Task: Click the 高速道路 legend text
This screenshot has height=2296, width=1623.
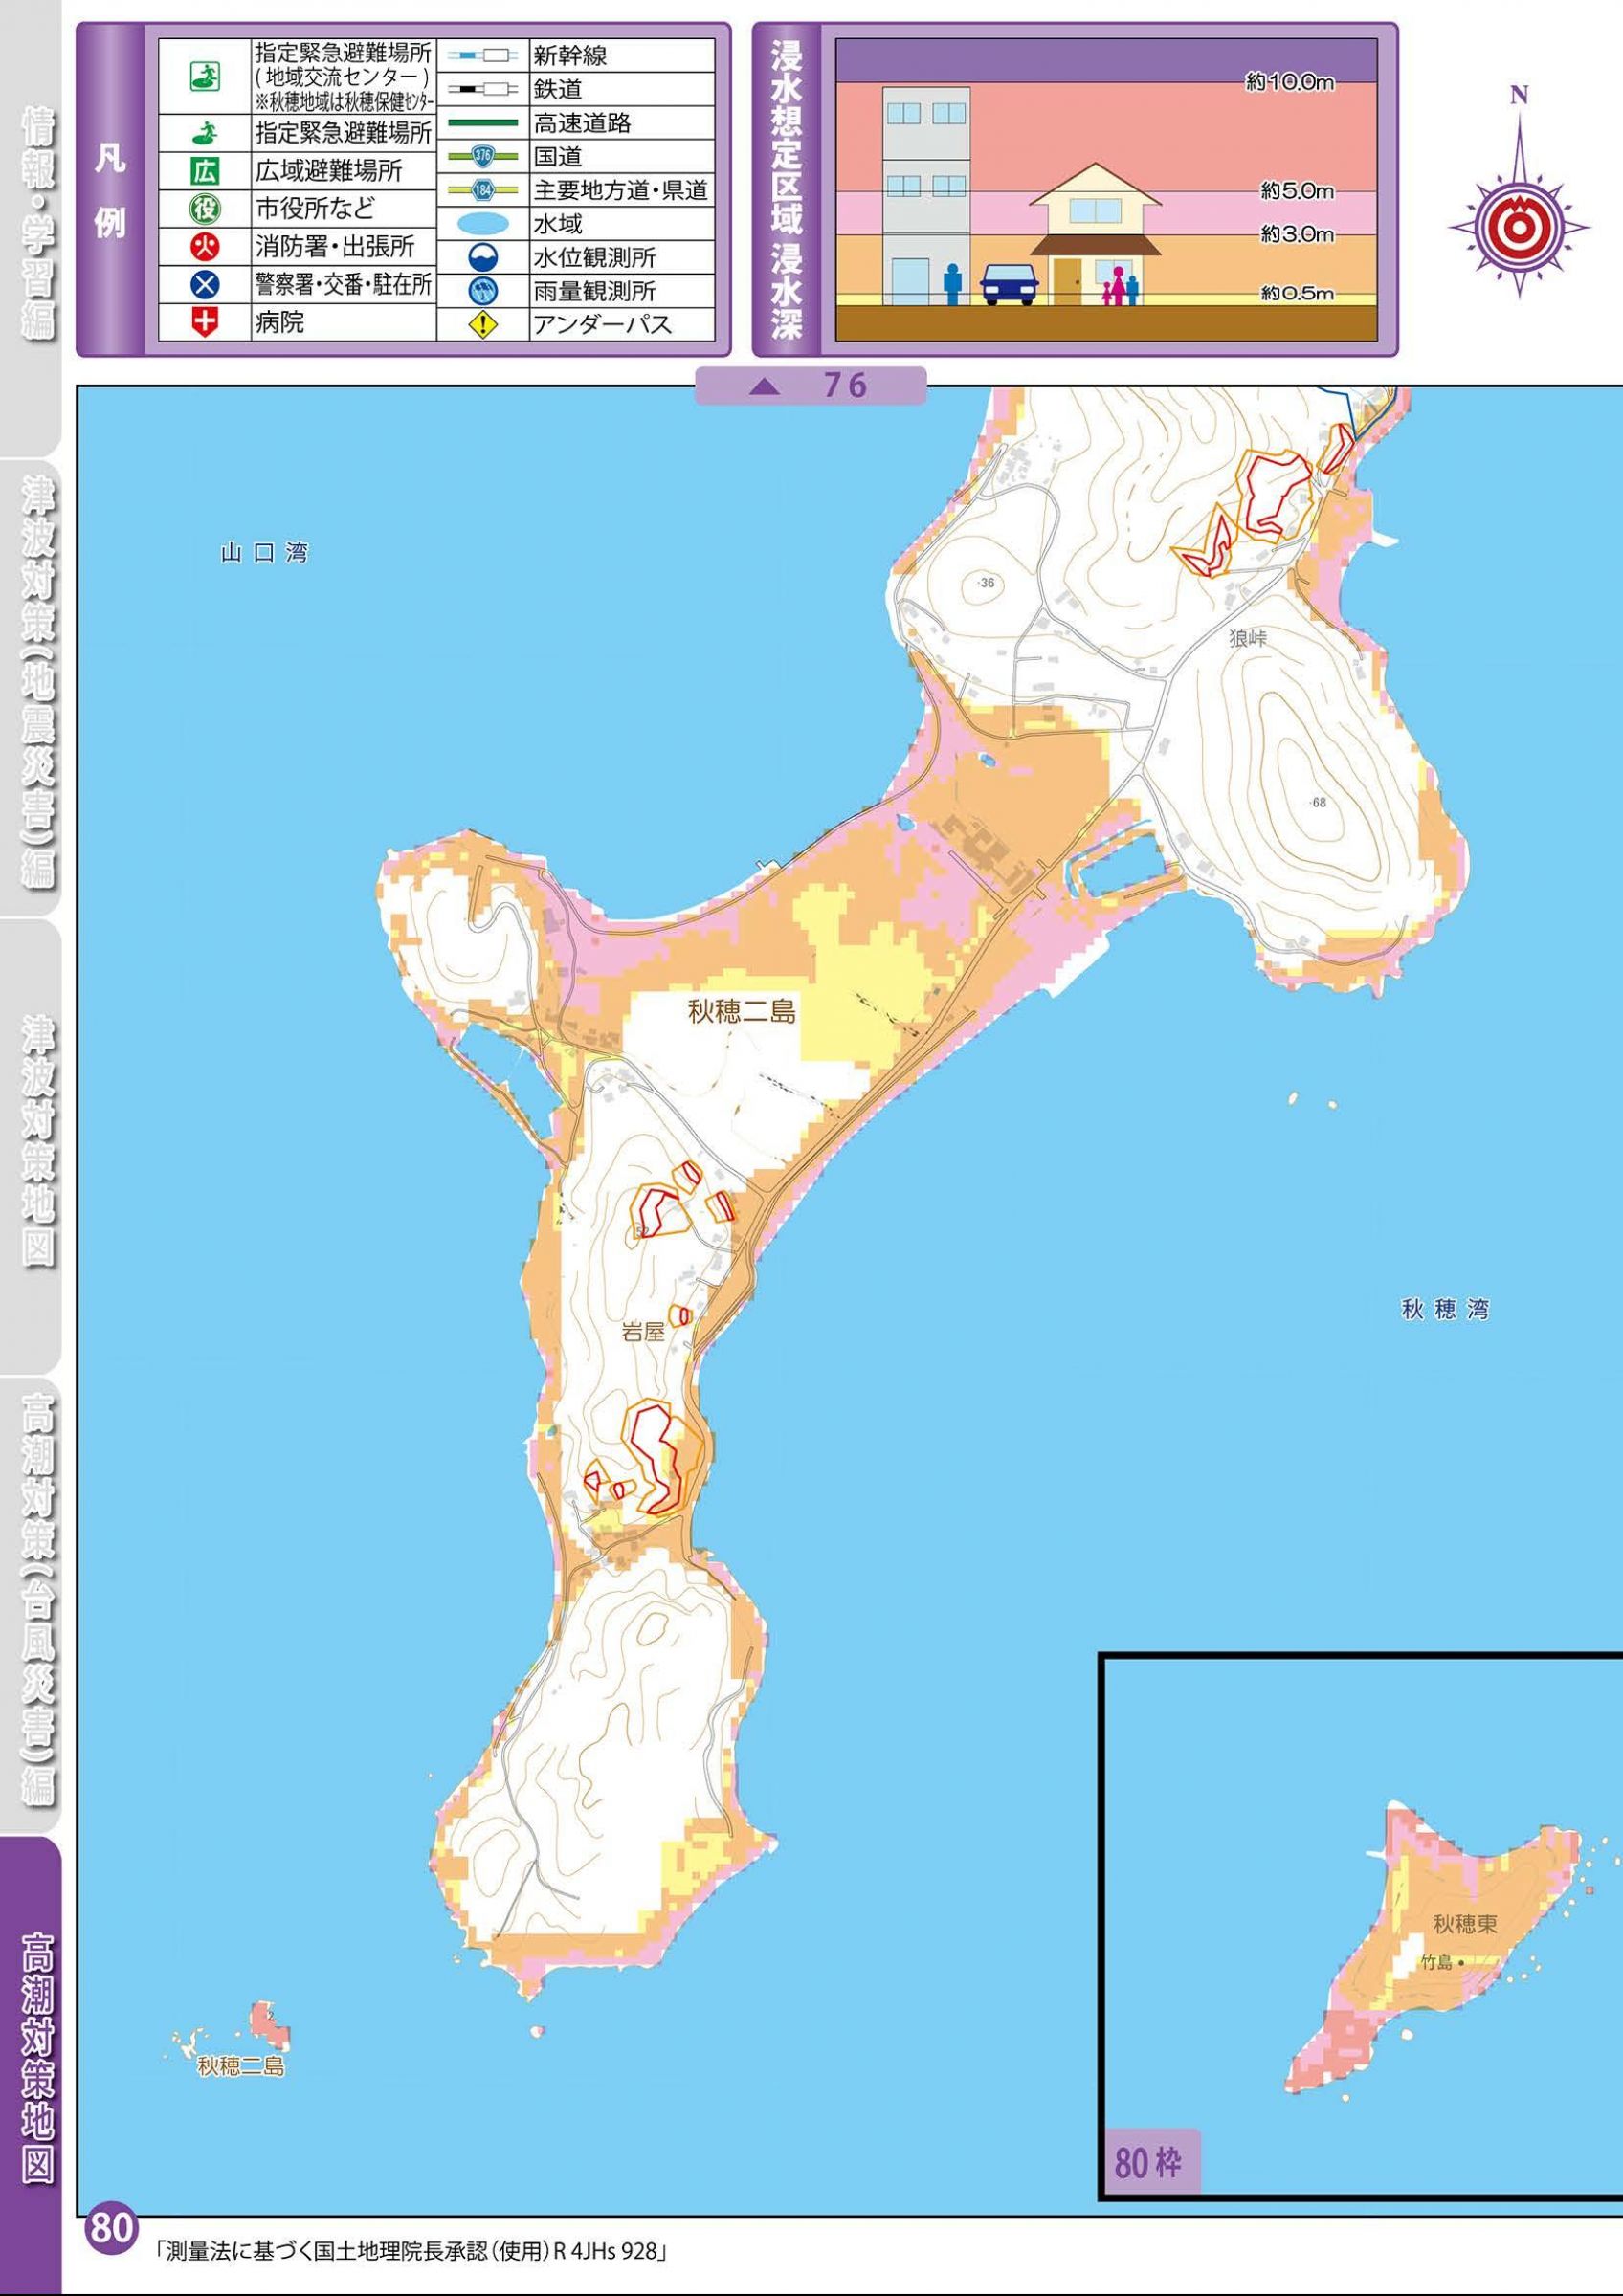Action: point(582,124)
